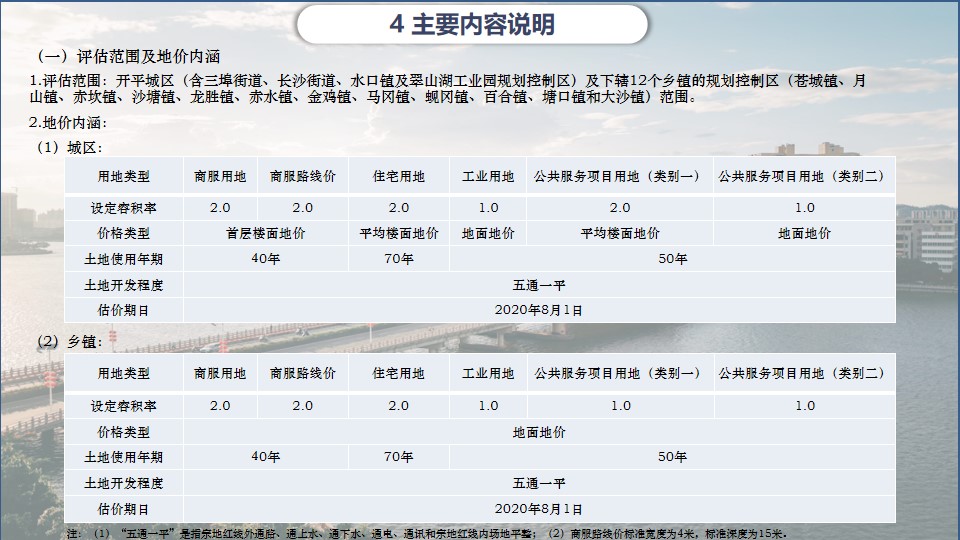960x540 pixels.
Task: Click '2020年8月1日' in the 城区 table
Action: pyautogui.click(x=538, y=310)
